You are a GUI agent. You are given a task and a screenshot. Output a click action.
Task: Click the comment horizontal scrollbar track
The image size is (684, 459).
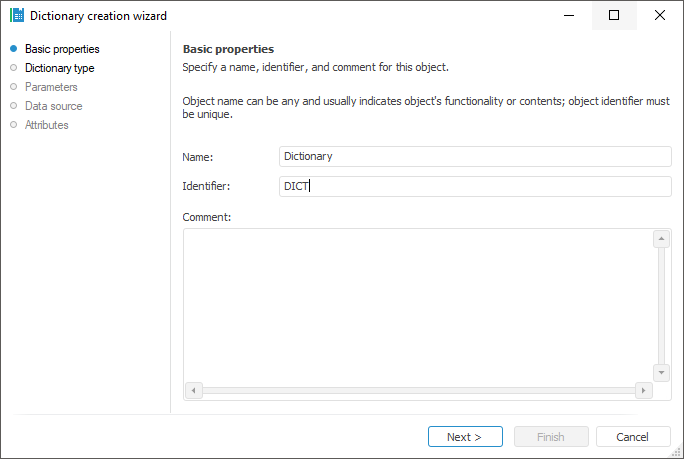click(x=419, y=390)
